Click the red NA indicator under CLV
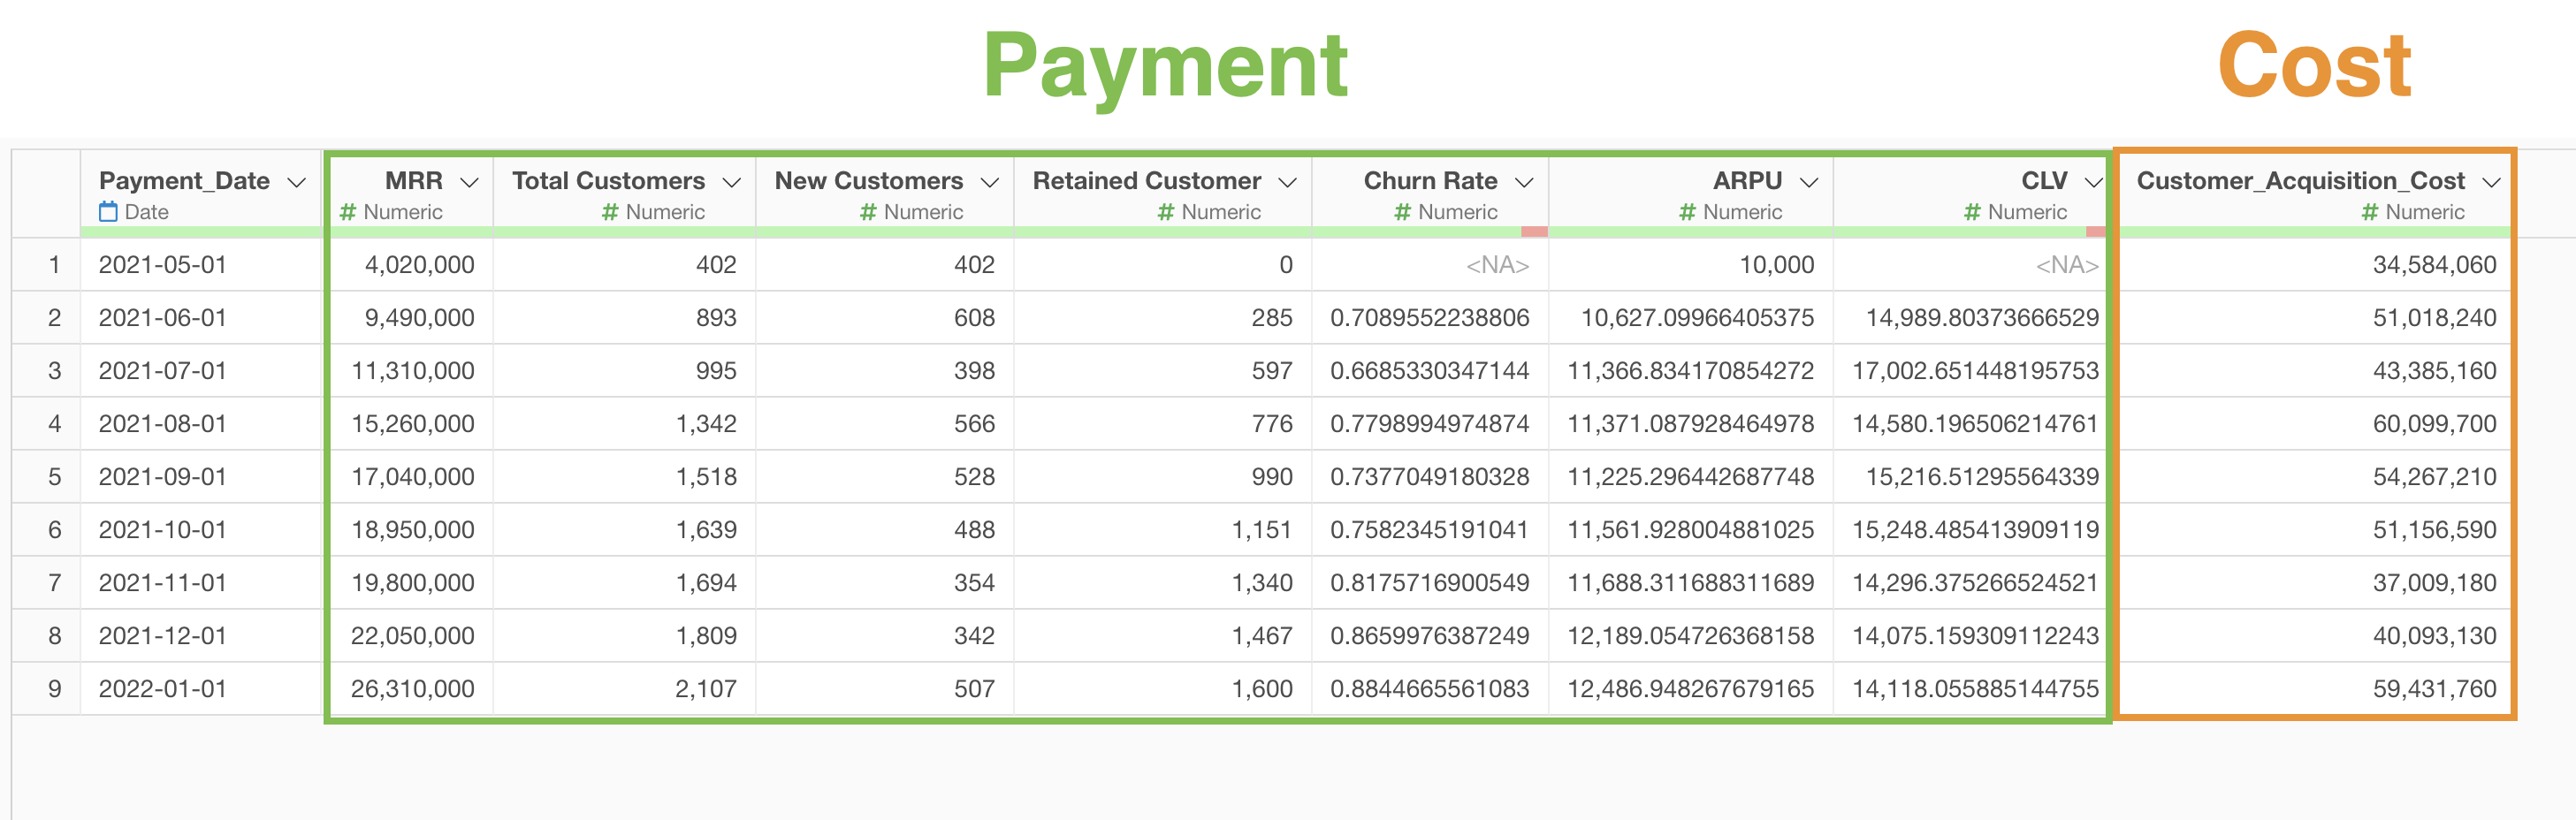The image size is (2576, 820). 2096,232
